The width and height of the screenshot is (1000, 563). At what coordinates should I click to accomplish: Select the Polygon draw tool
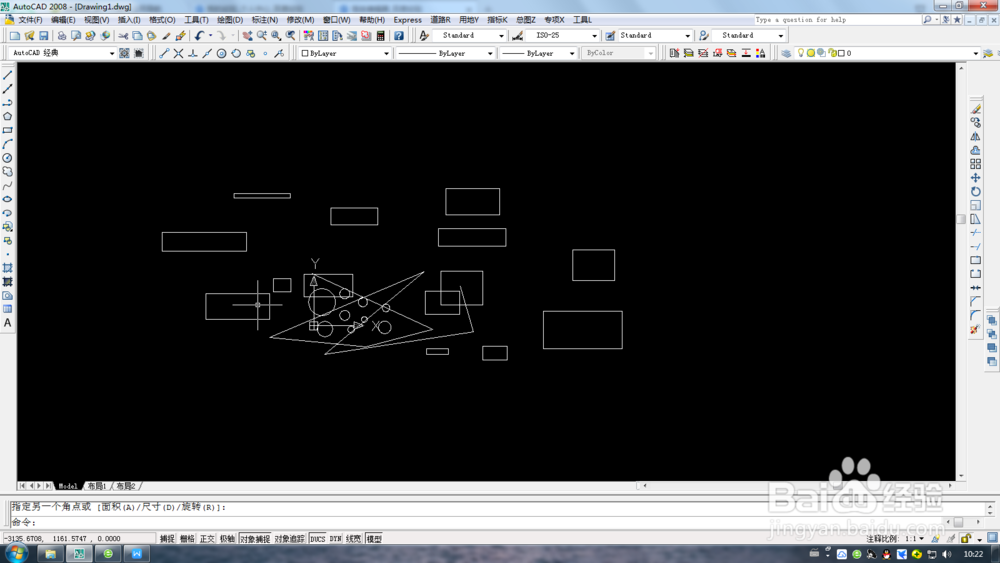(8, 117)
